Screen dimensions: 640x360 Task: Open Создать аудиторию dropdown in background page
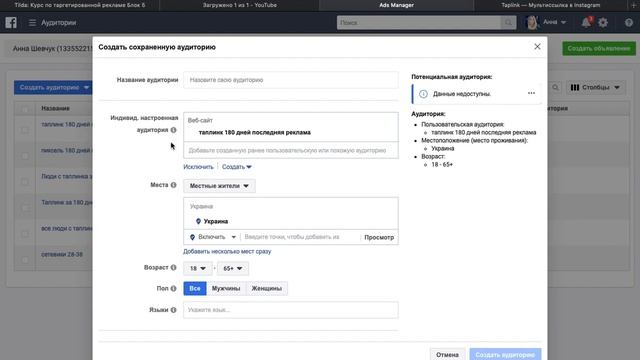click(x=53, y=87)
